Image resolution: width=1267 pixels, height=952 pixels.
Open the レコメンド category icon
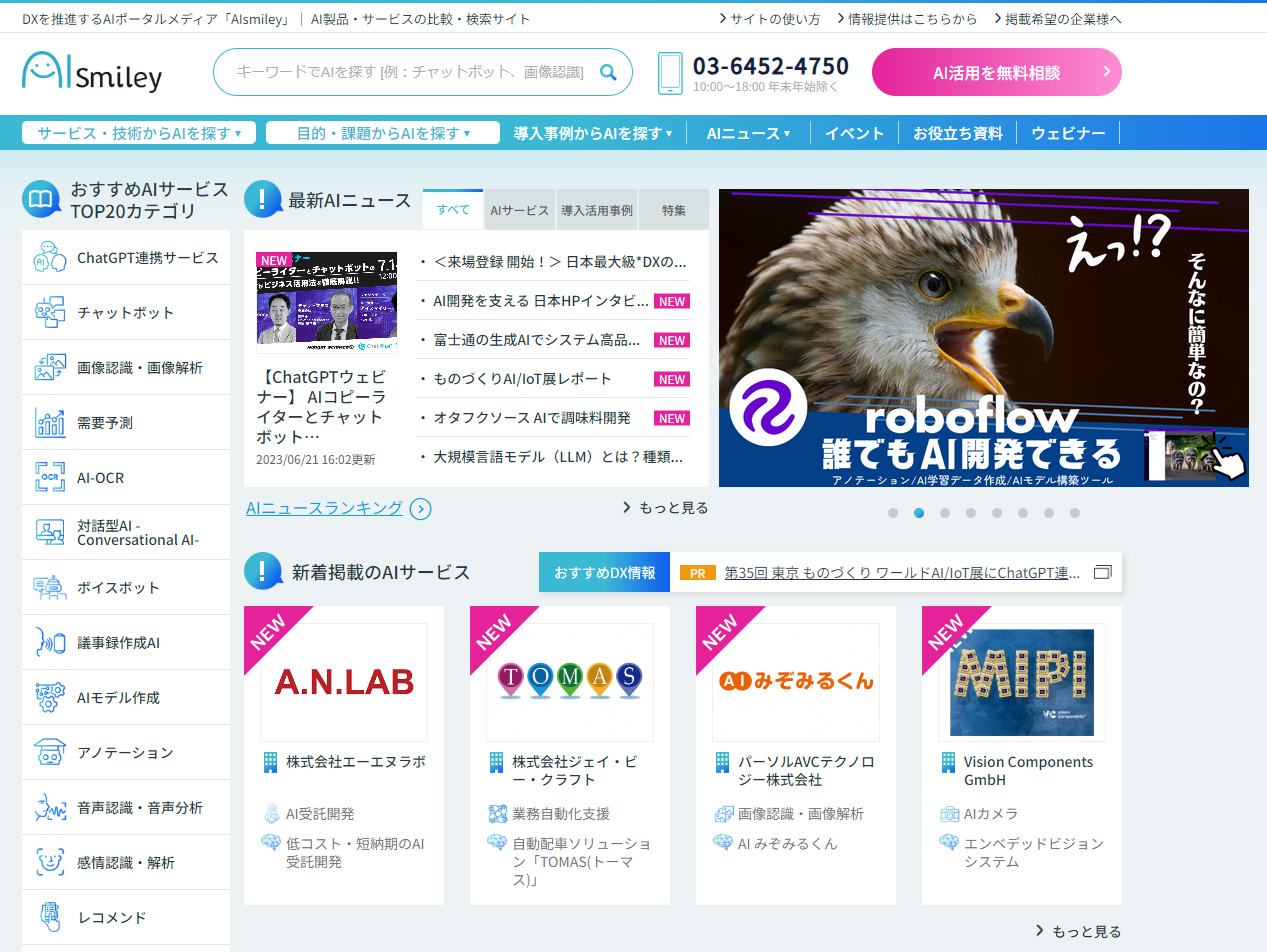coord(50,917)
